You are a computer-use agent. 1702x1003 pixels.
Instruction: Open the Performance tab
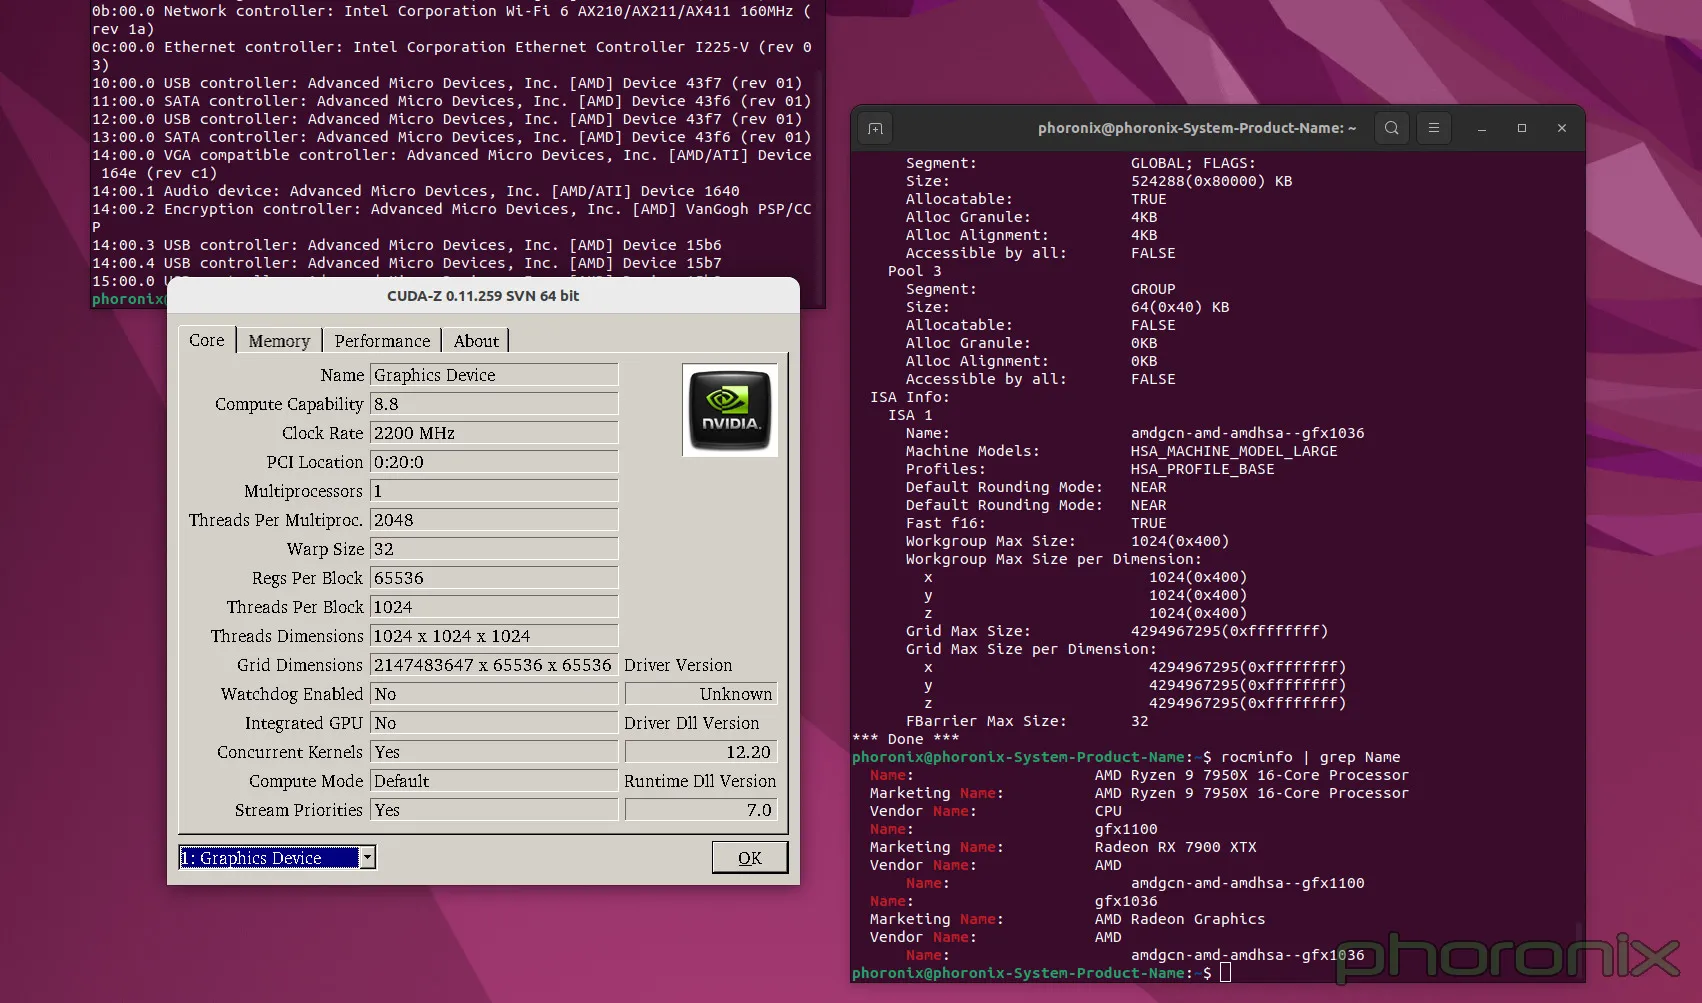[382, 341]
